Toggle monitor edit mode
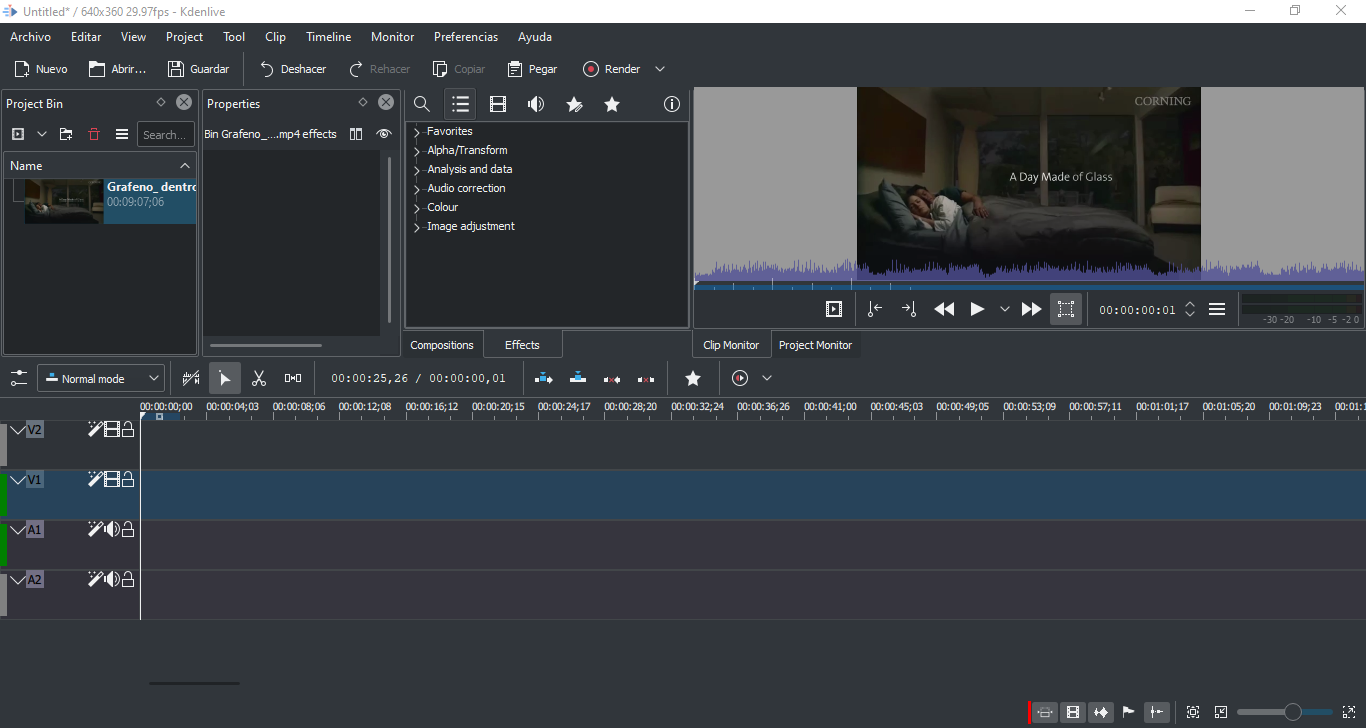The width and height of the screenshot is (1366, 728). click(1066, 309)
